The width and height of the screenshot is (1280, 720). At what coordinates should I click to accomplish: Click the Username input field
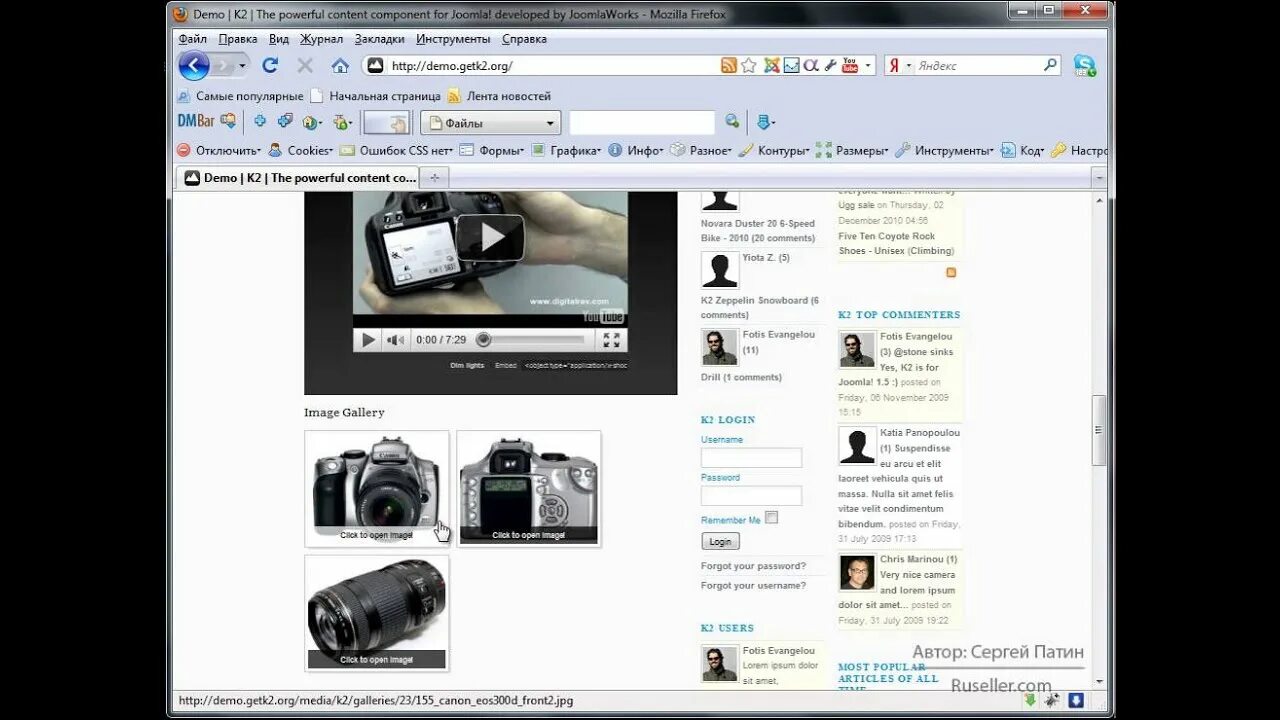pyautogui.click(x=751, y=458)
